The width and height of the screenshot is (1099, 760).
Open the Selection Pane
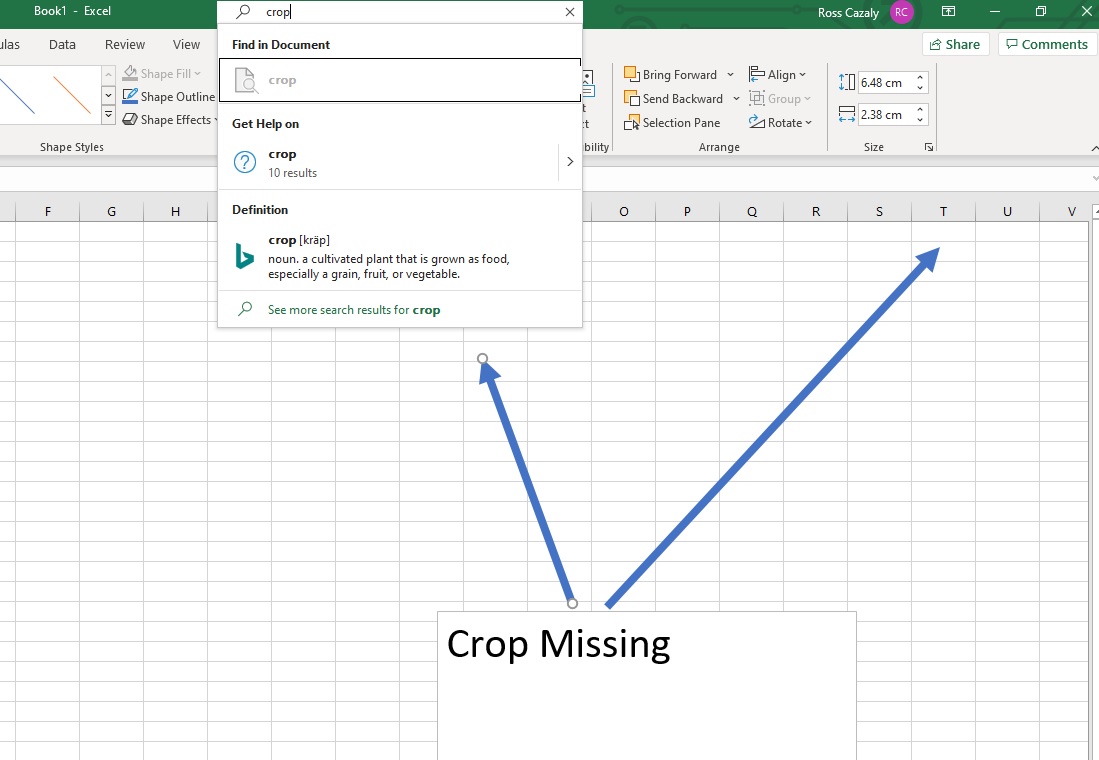(x=672, y=123)
